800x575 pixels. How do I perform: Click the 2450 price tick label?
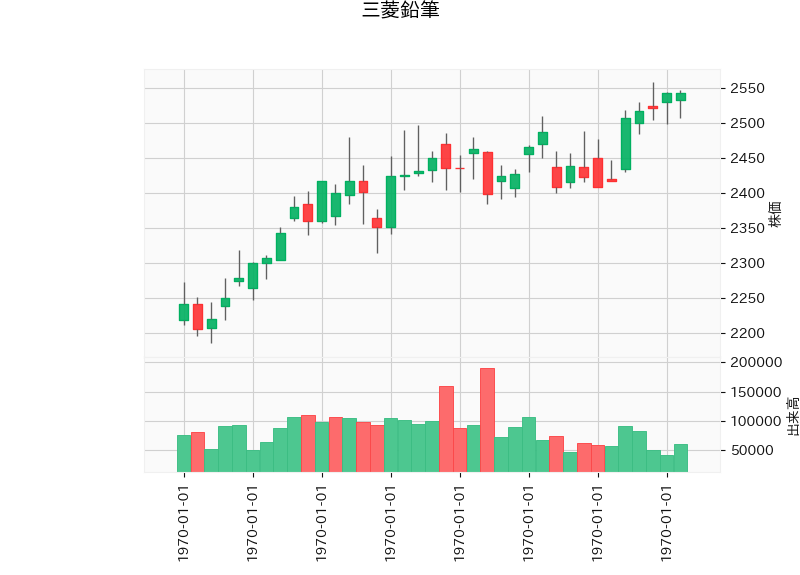tap(747, 158)
